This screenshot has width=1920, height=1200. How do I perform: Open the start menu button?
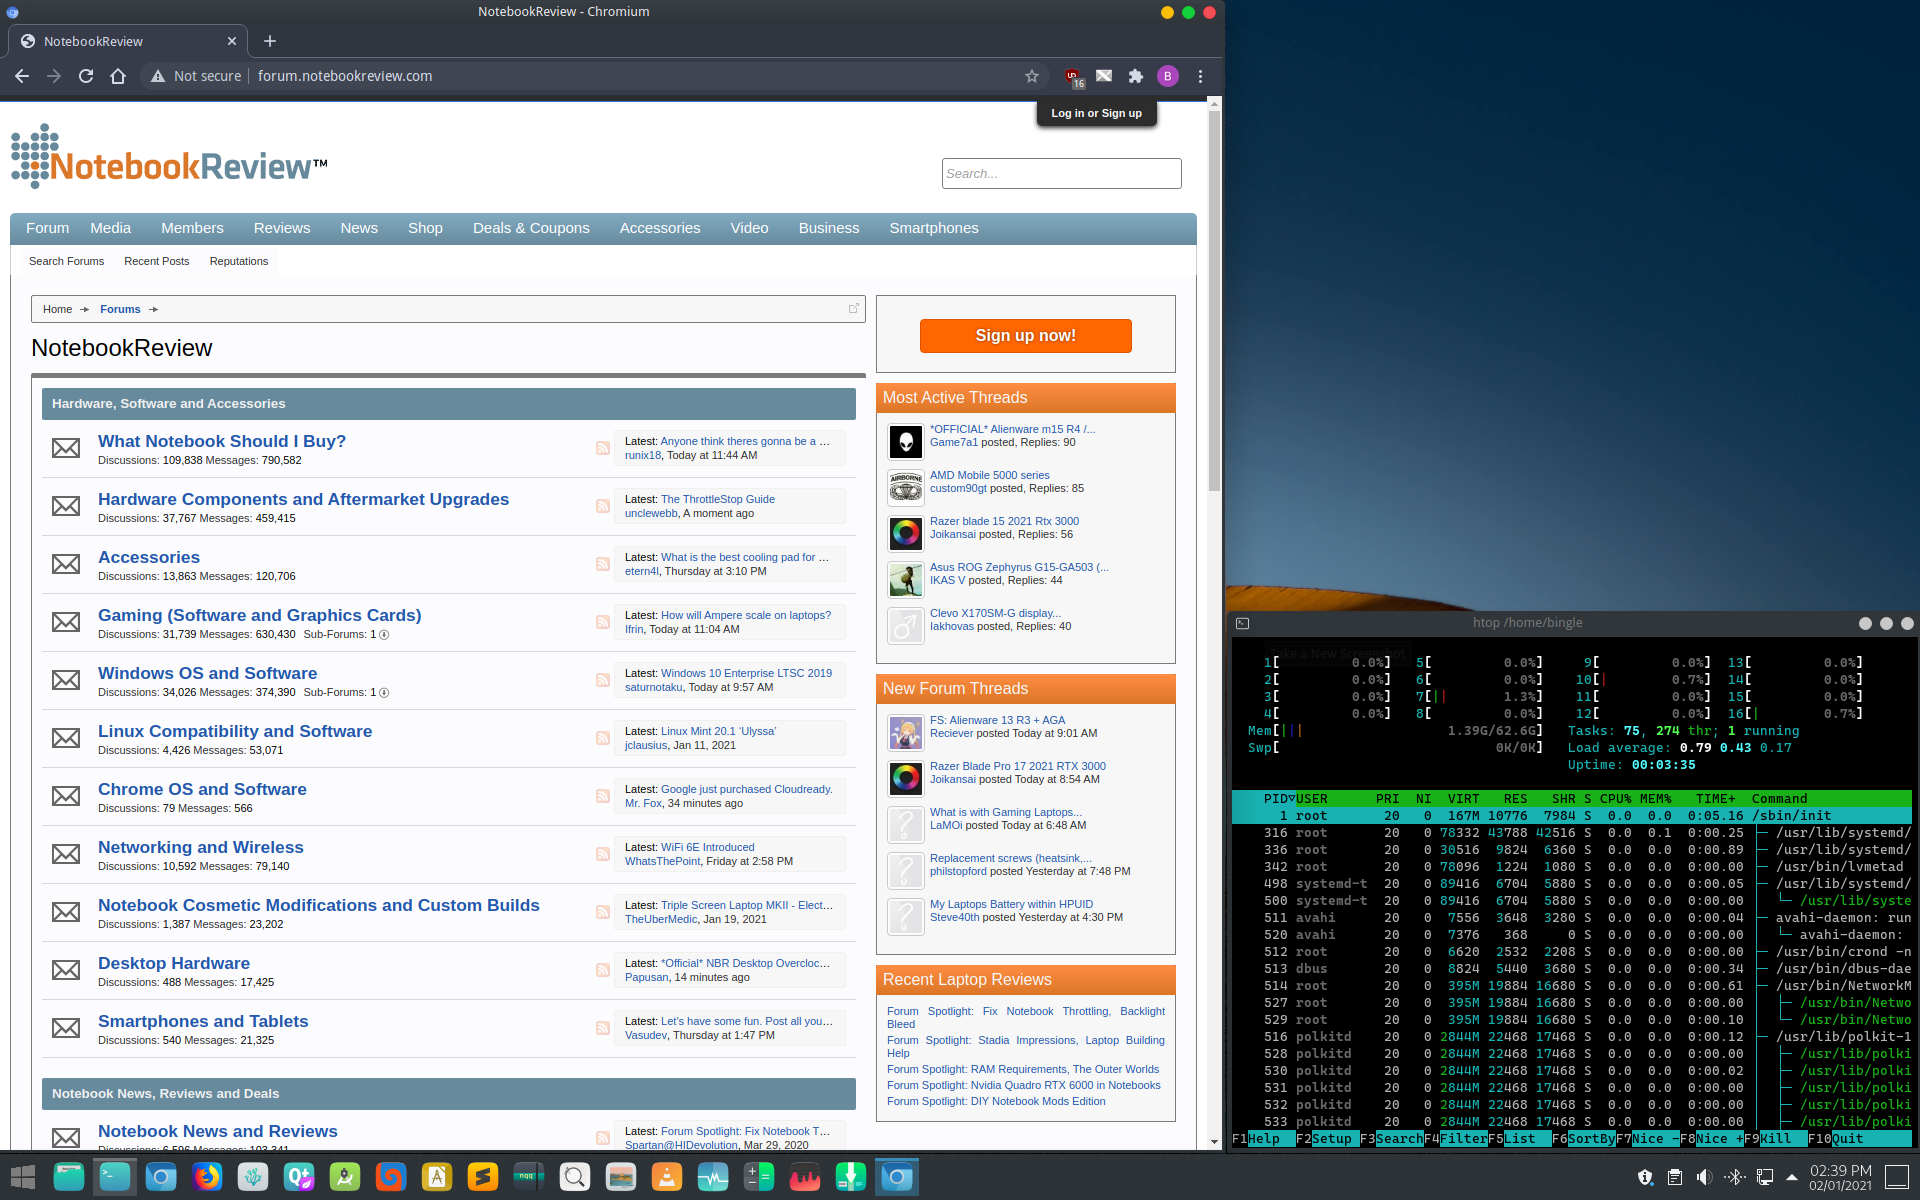23,1177
